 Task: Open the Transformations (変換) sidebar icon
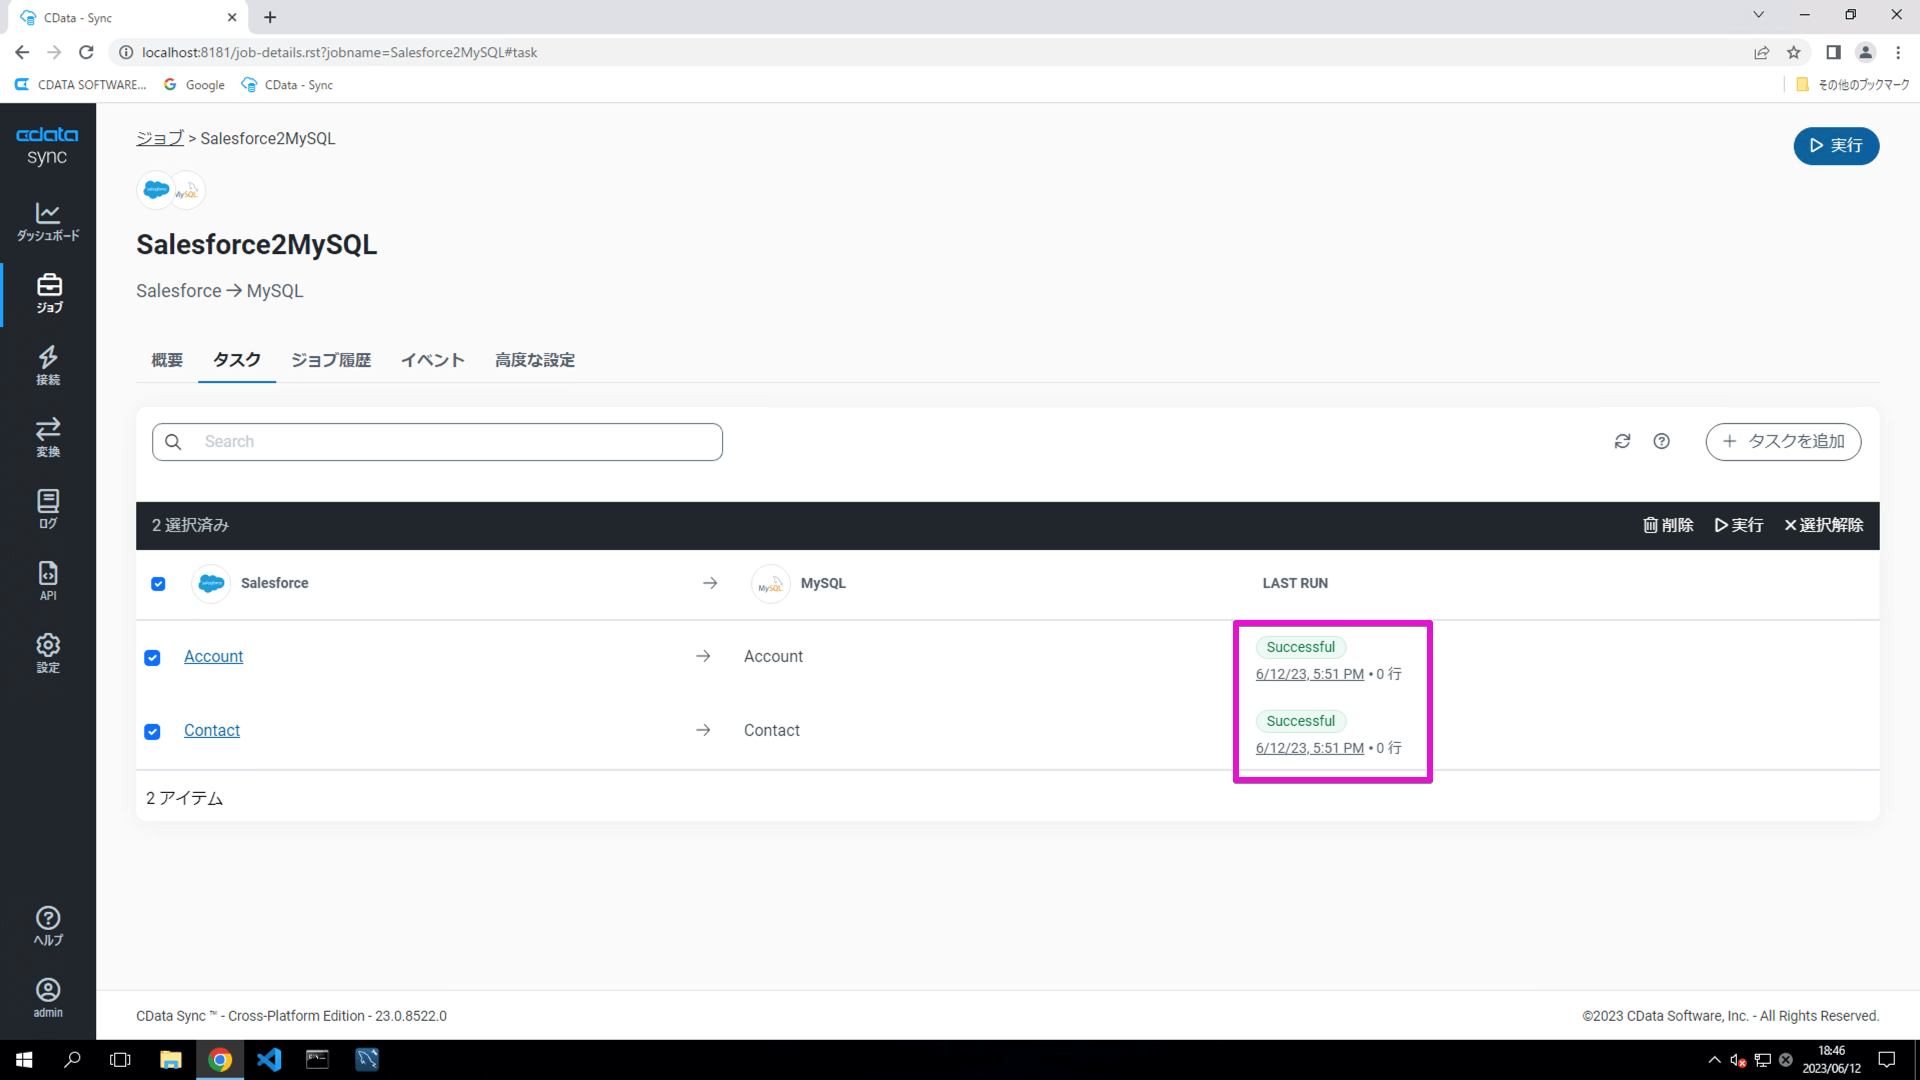[48, 437]
